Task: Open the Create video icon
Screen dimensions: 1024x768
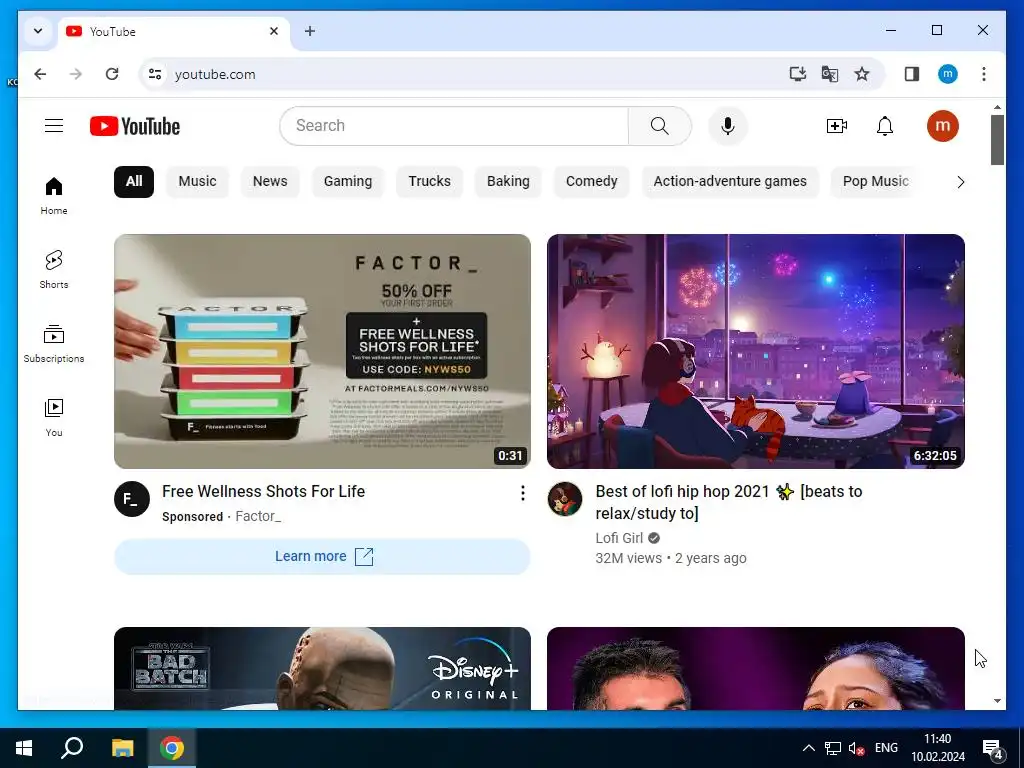Action: tap(837, 125)
